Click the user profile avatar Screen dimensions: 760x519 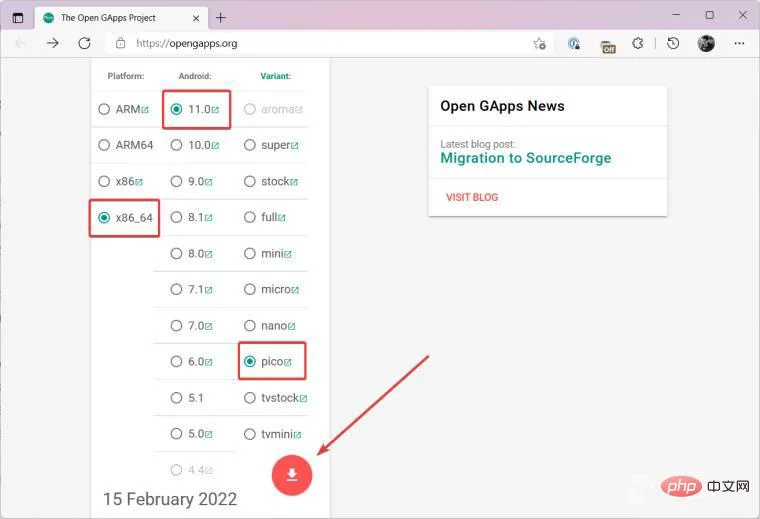706,44
